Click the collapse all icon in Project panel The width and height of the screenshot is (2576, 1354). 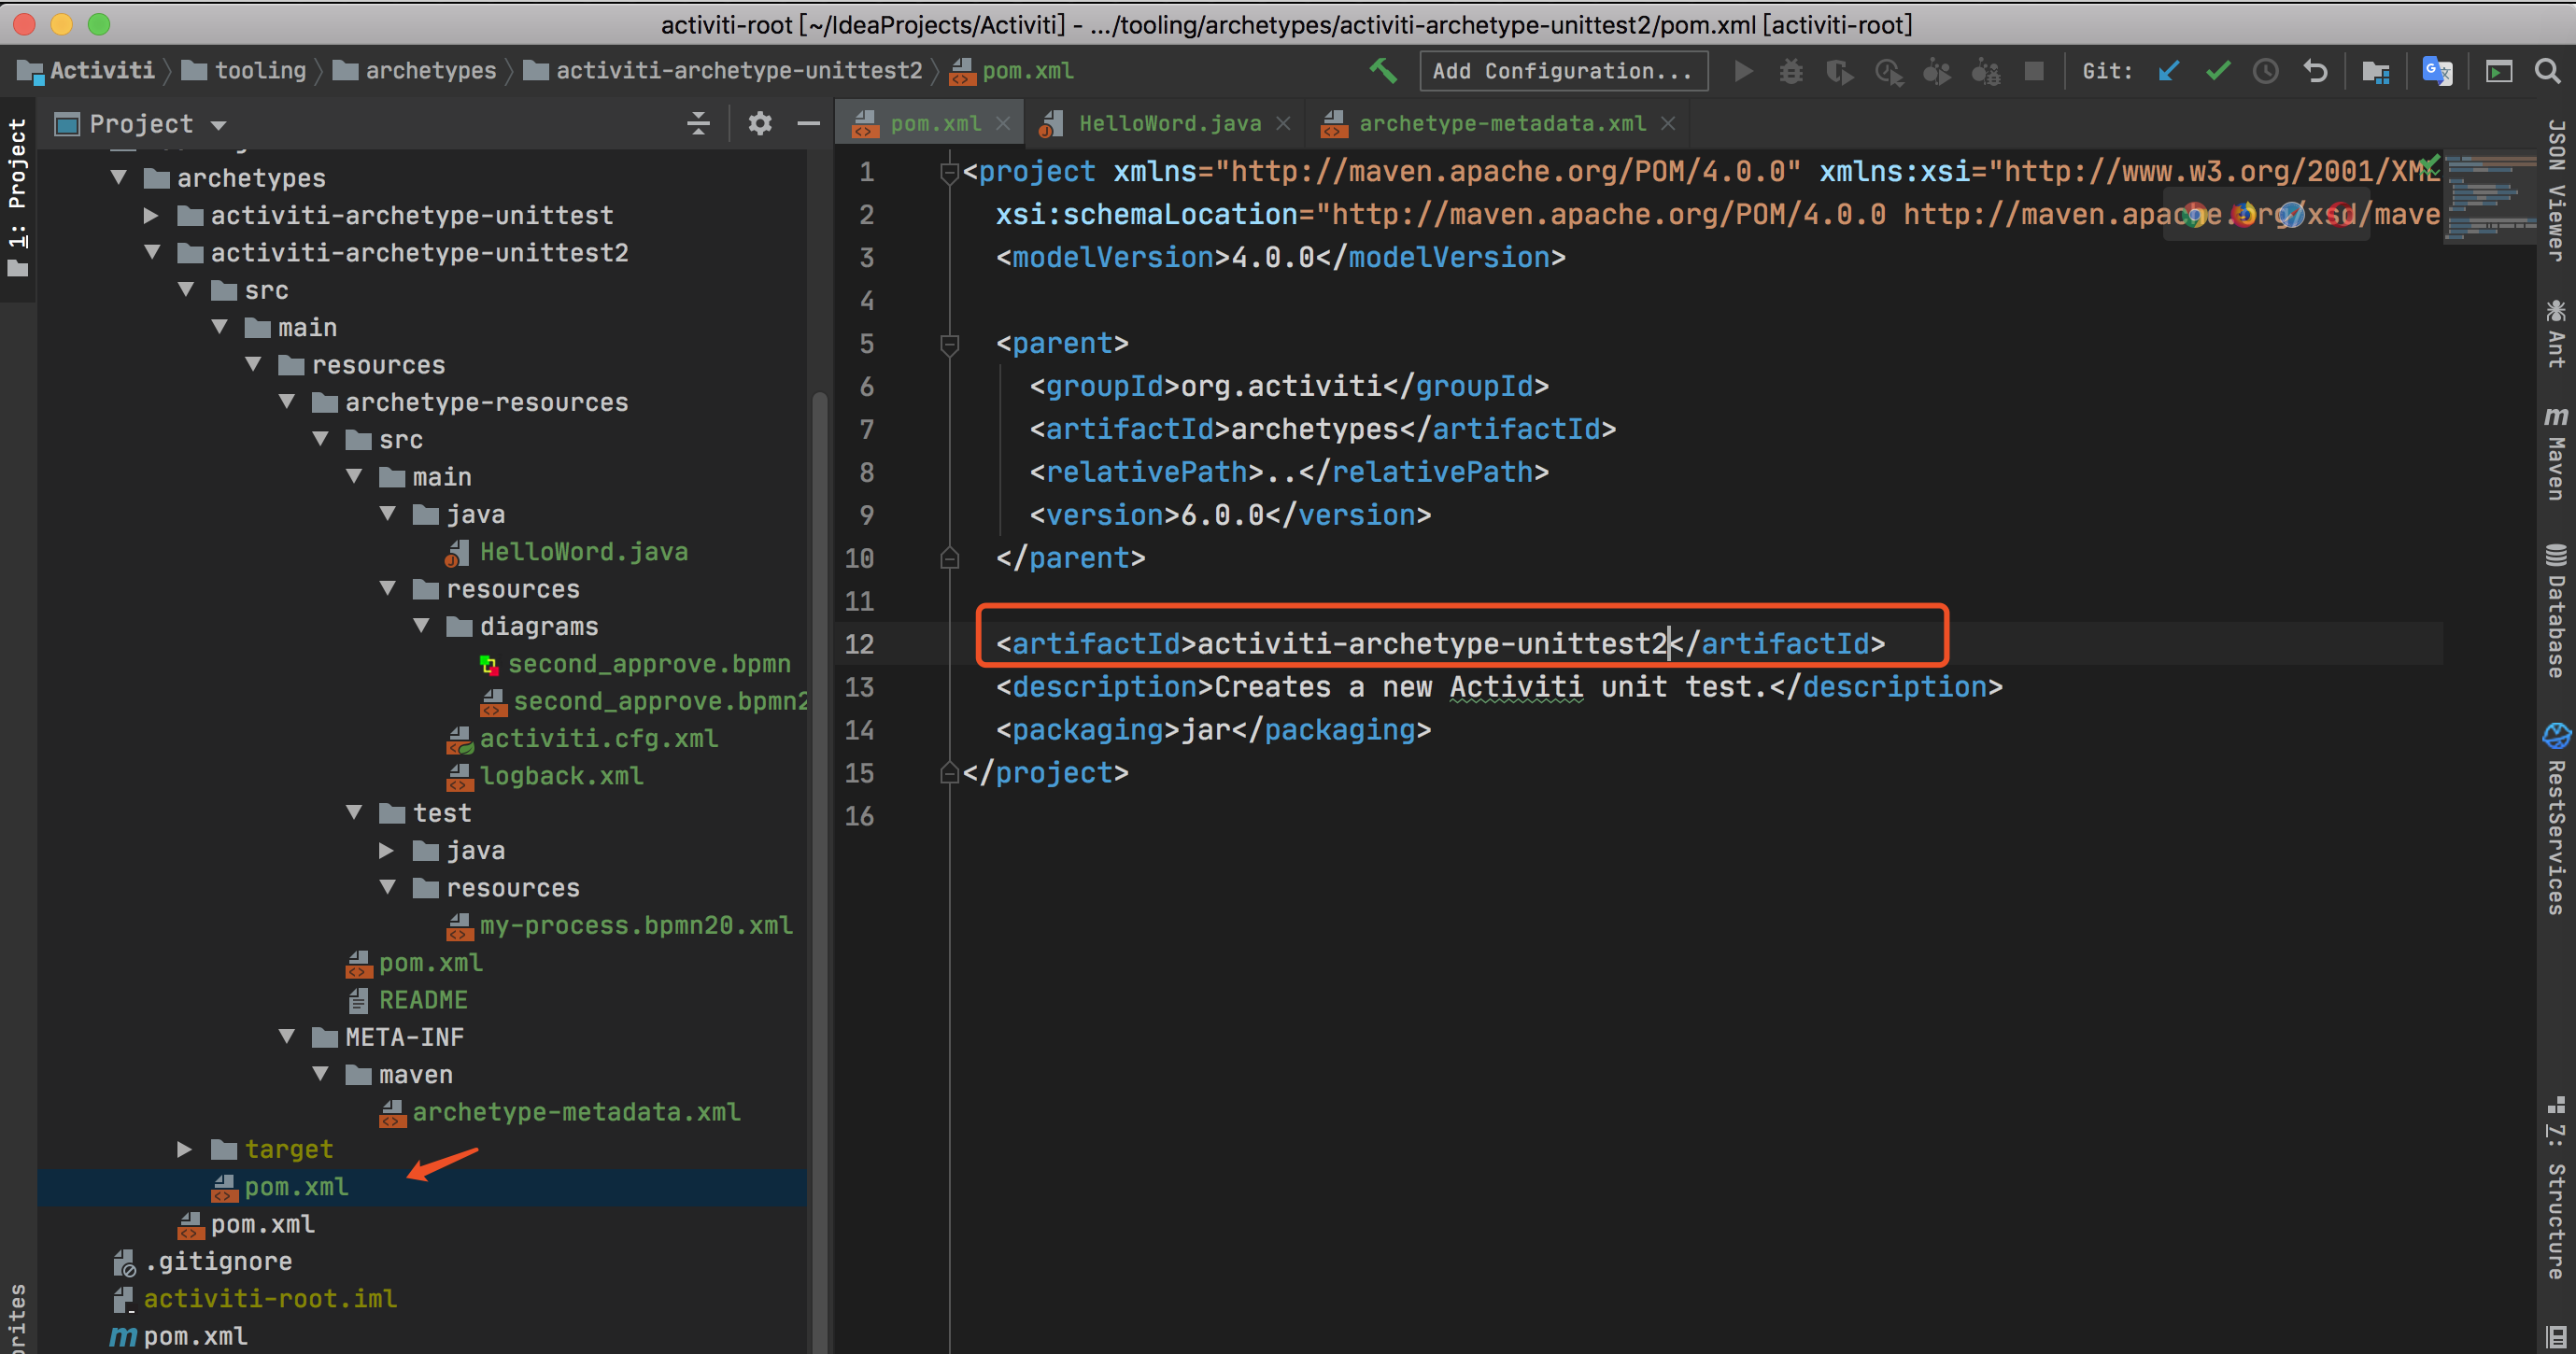pyautogui.click(x=698, y=123)
